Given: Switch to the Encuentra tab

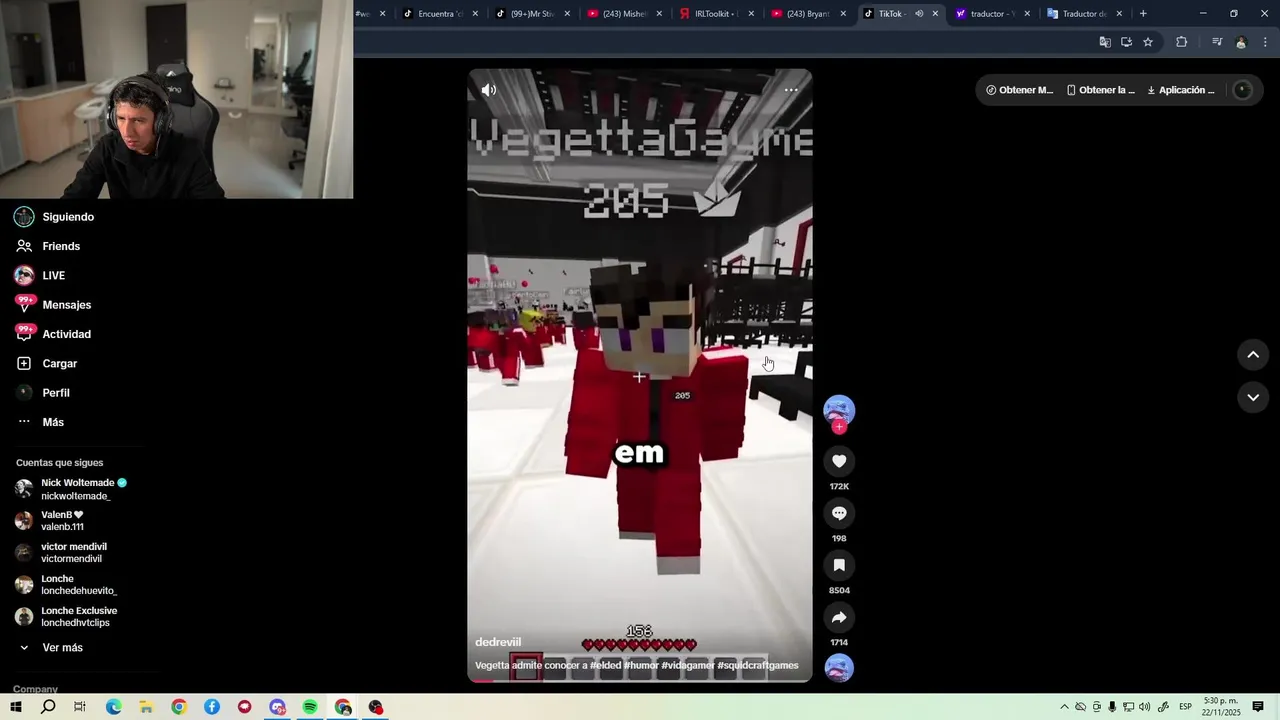Looking at the screenshot, I should click(439, 14).
